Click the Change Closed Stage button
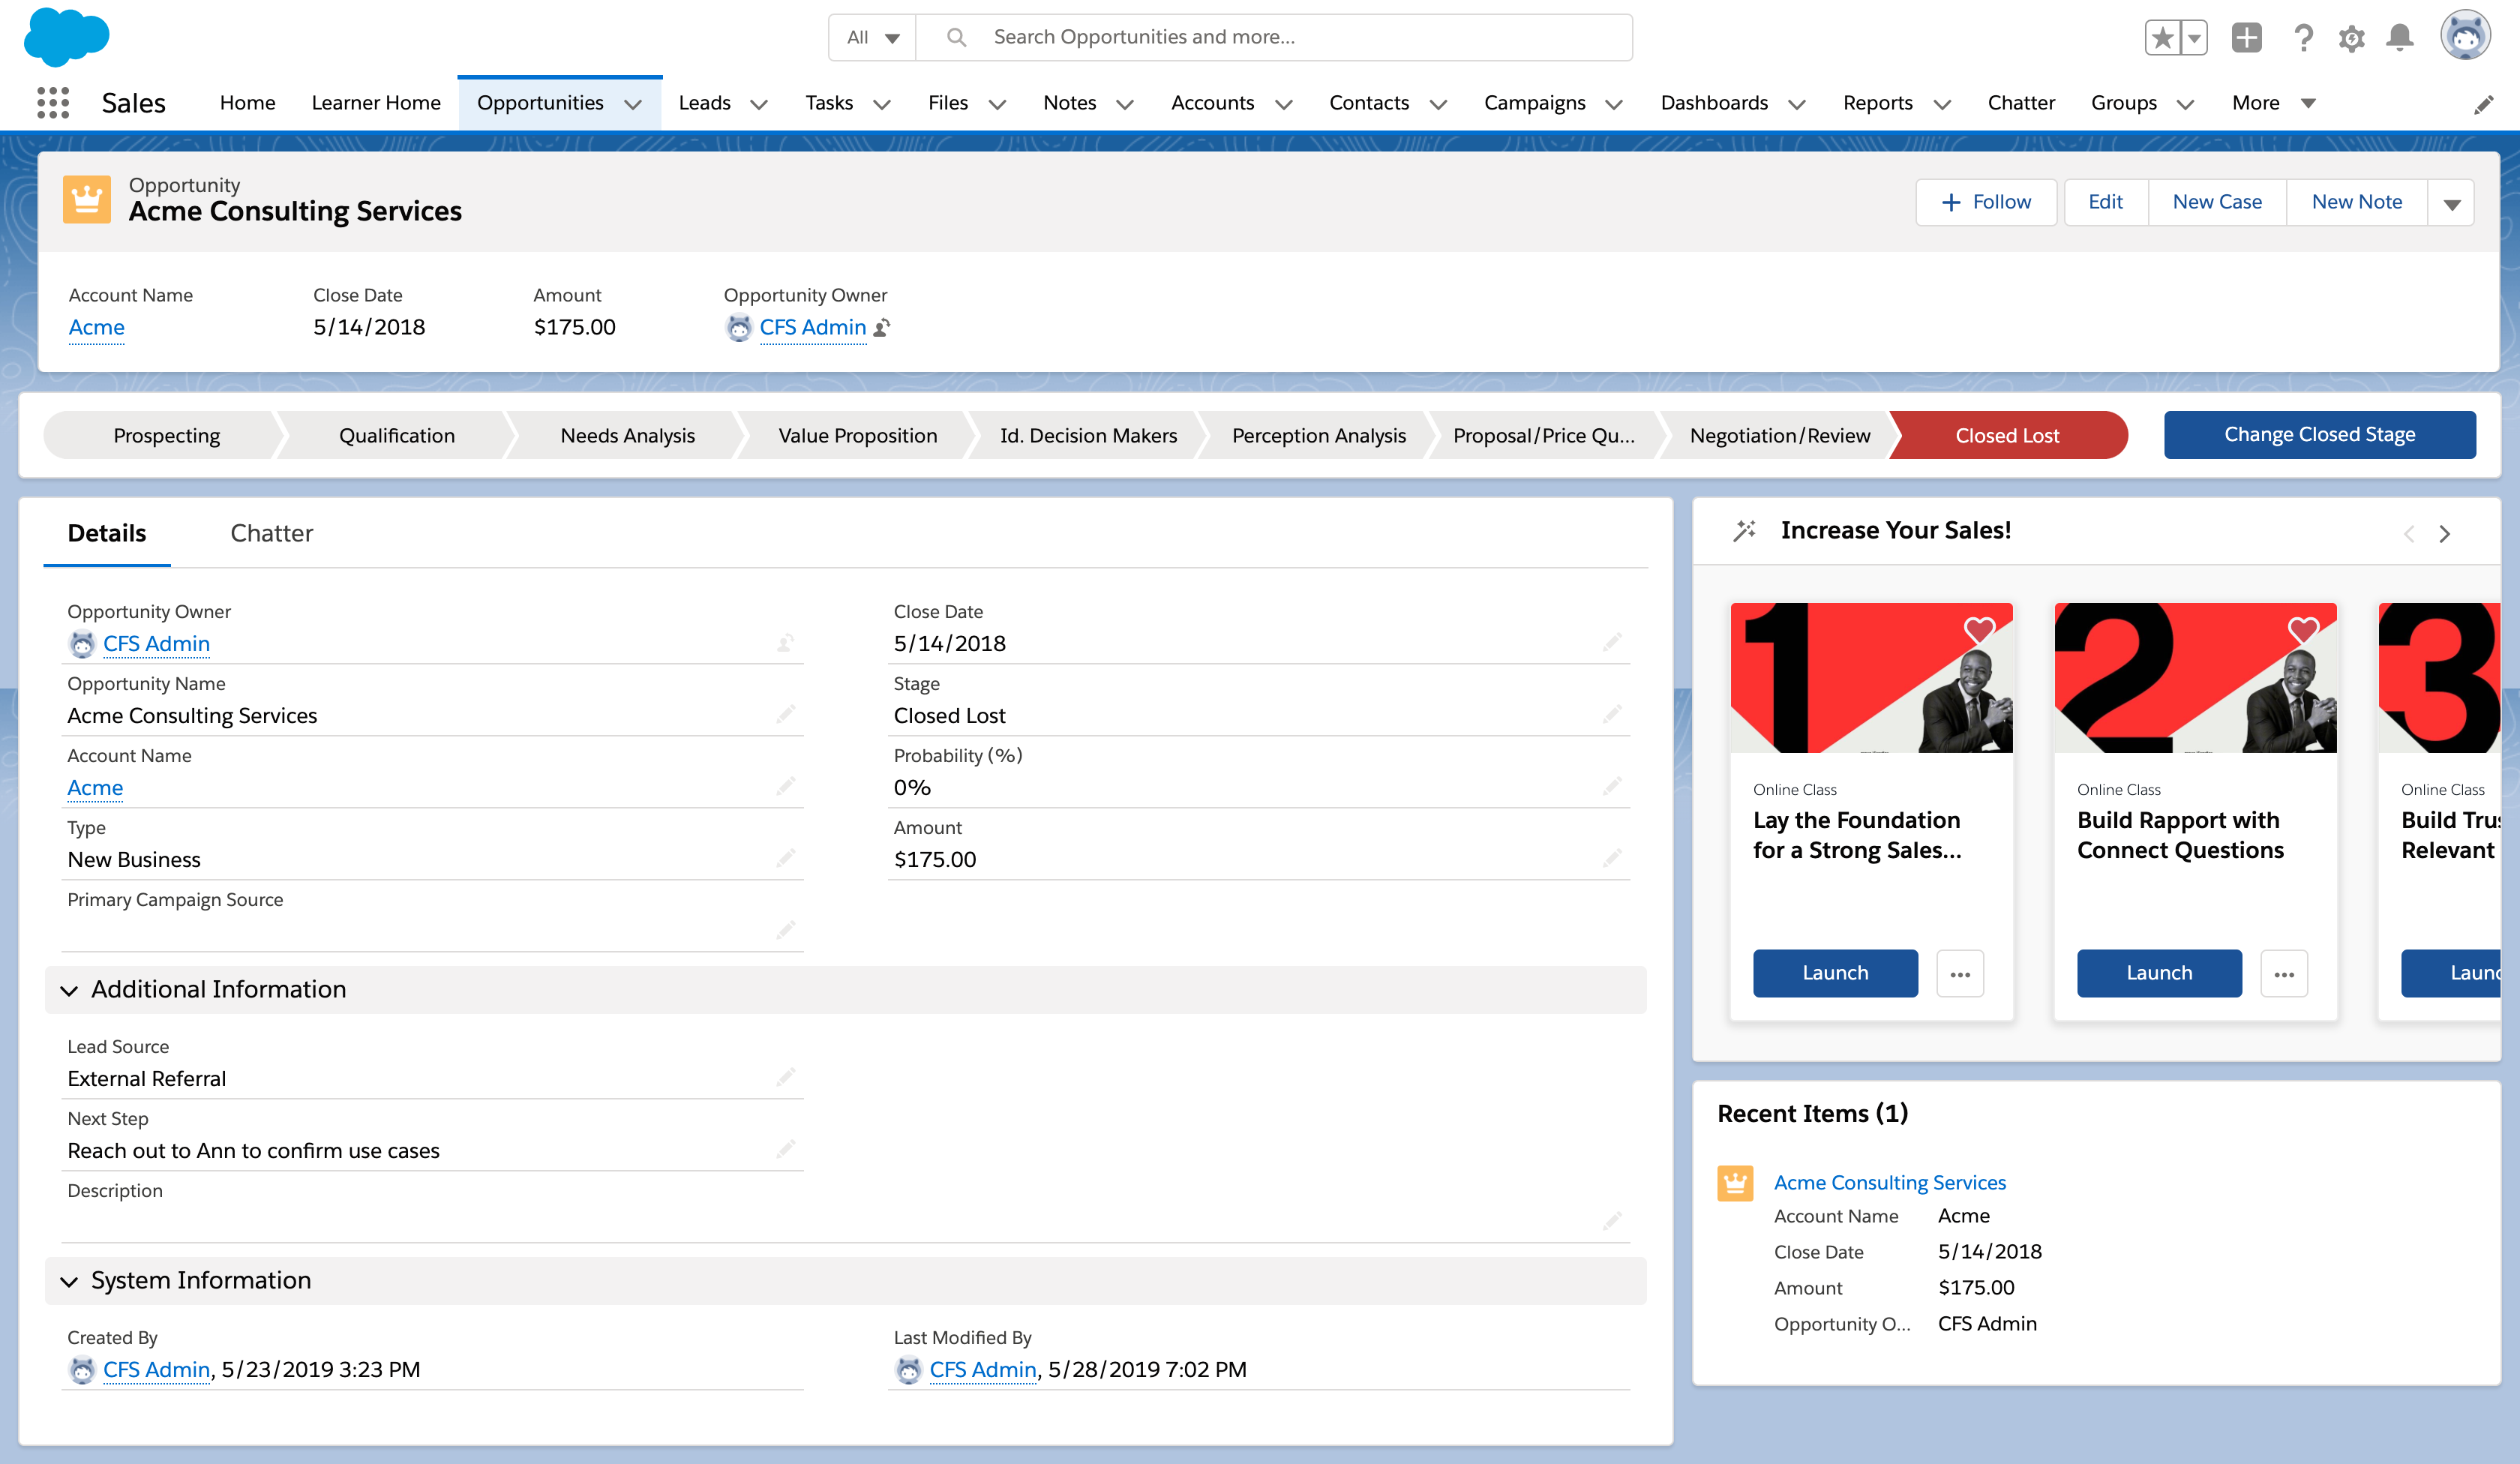 pos(2319,435)
